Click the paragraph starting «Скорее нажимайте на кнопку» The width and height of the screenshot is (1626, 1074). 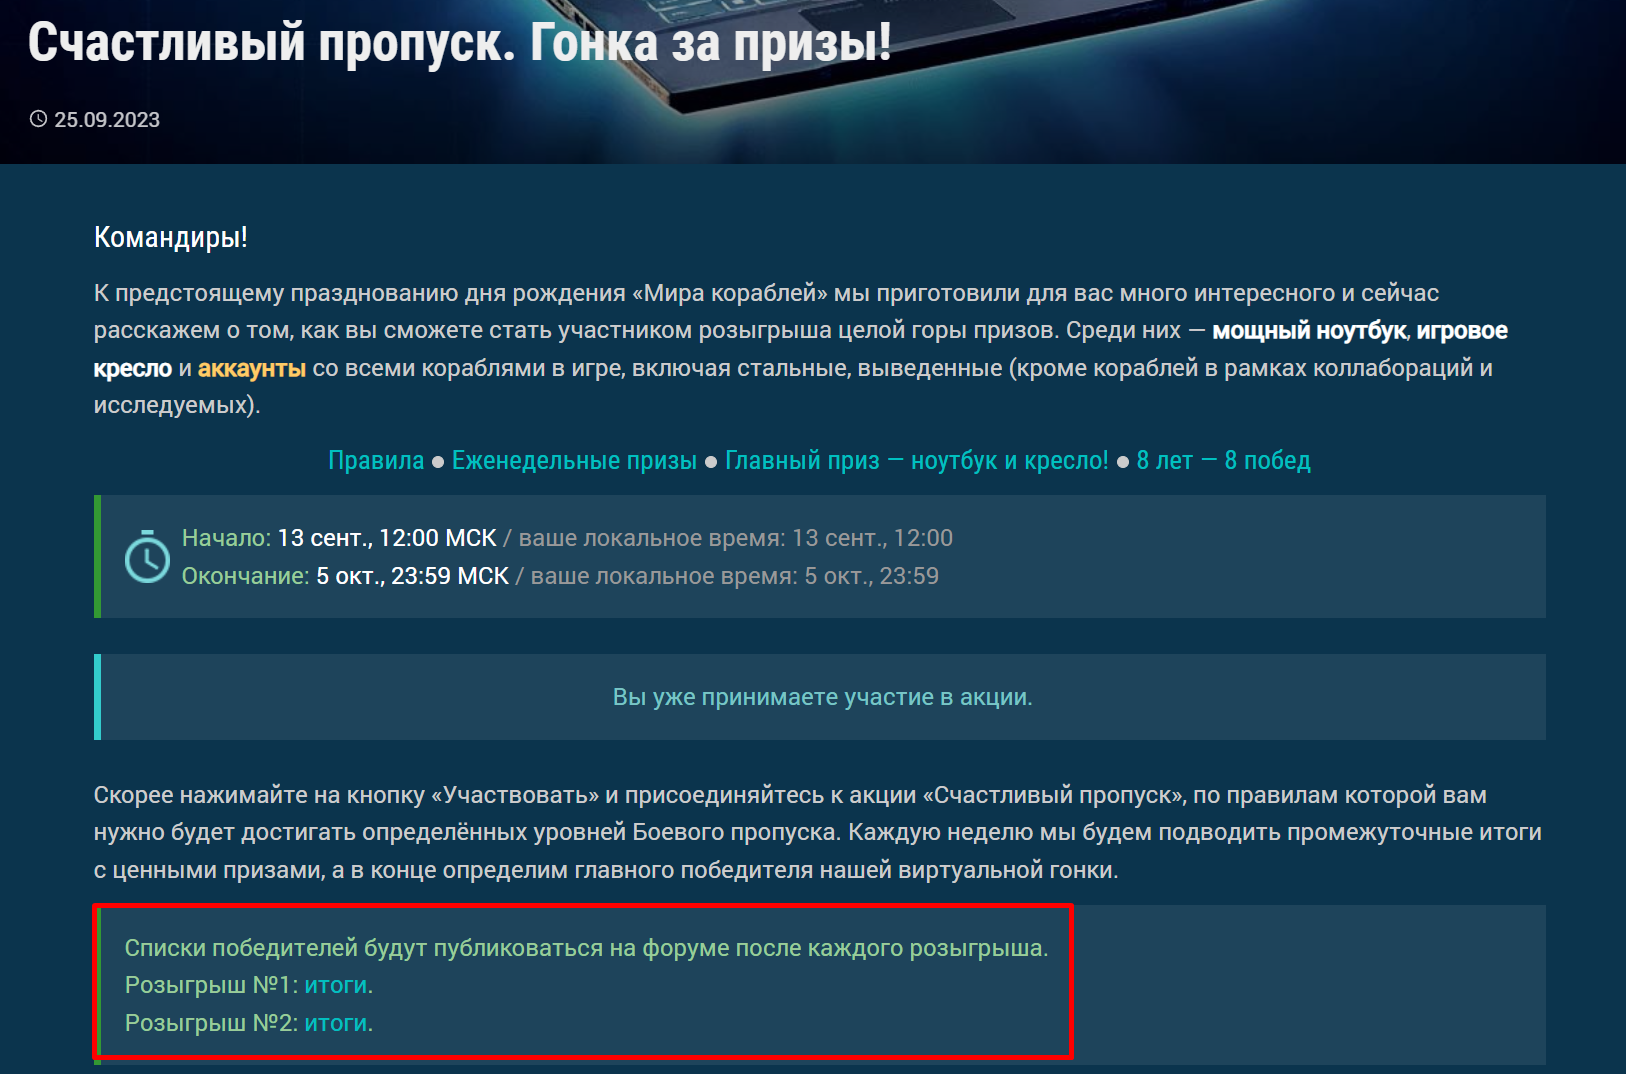pos(818,832)
